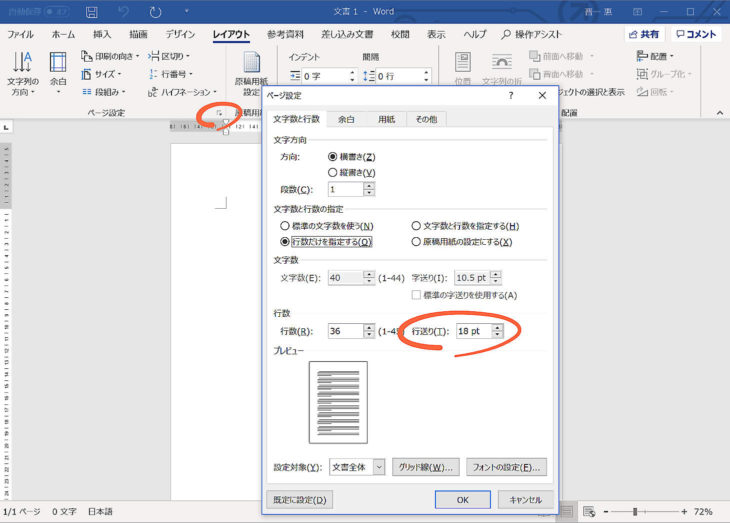Click the undo arrow icon
730x523 pixels.
123,13
